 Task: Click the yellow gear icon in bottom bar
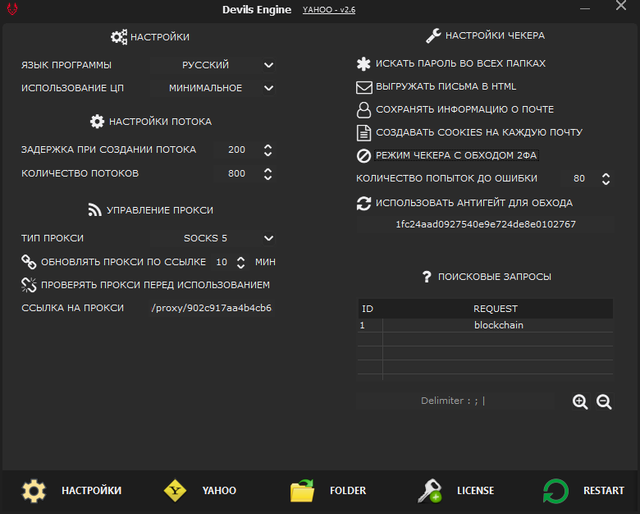33,491
